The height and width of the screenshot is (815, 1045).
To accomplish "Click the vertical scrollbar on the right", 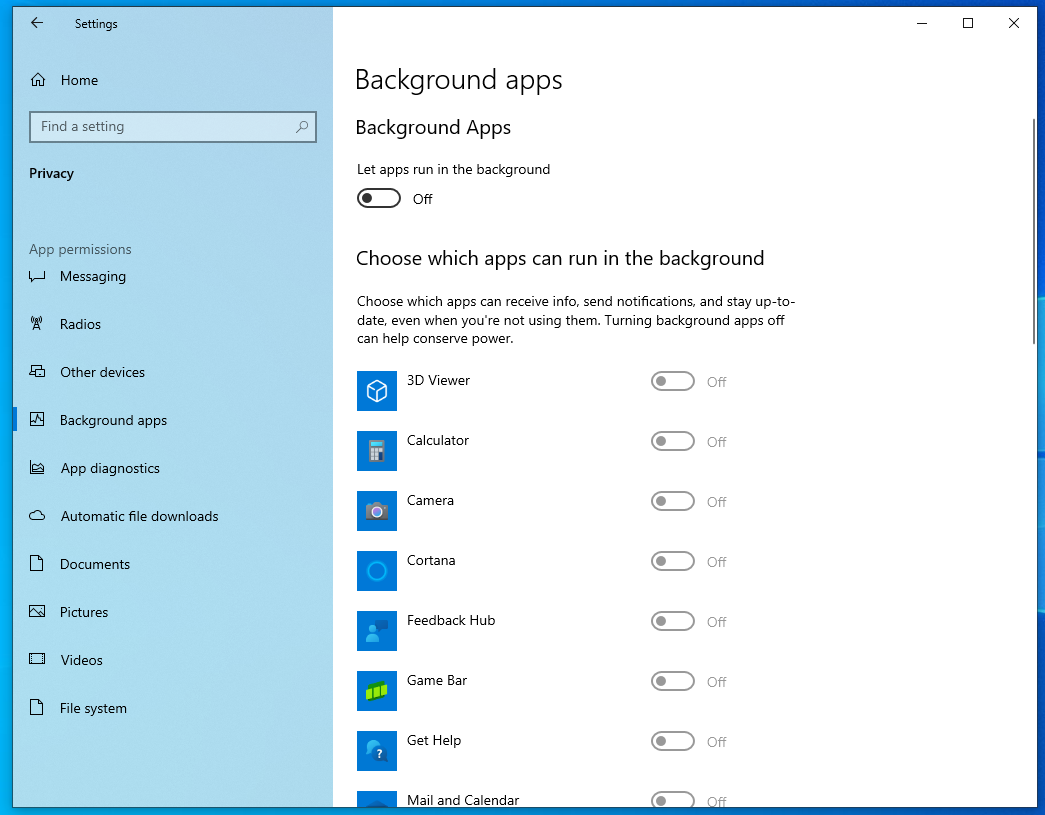I will click(x=1034, y=231).
